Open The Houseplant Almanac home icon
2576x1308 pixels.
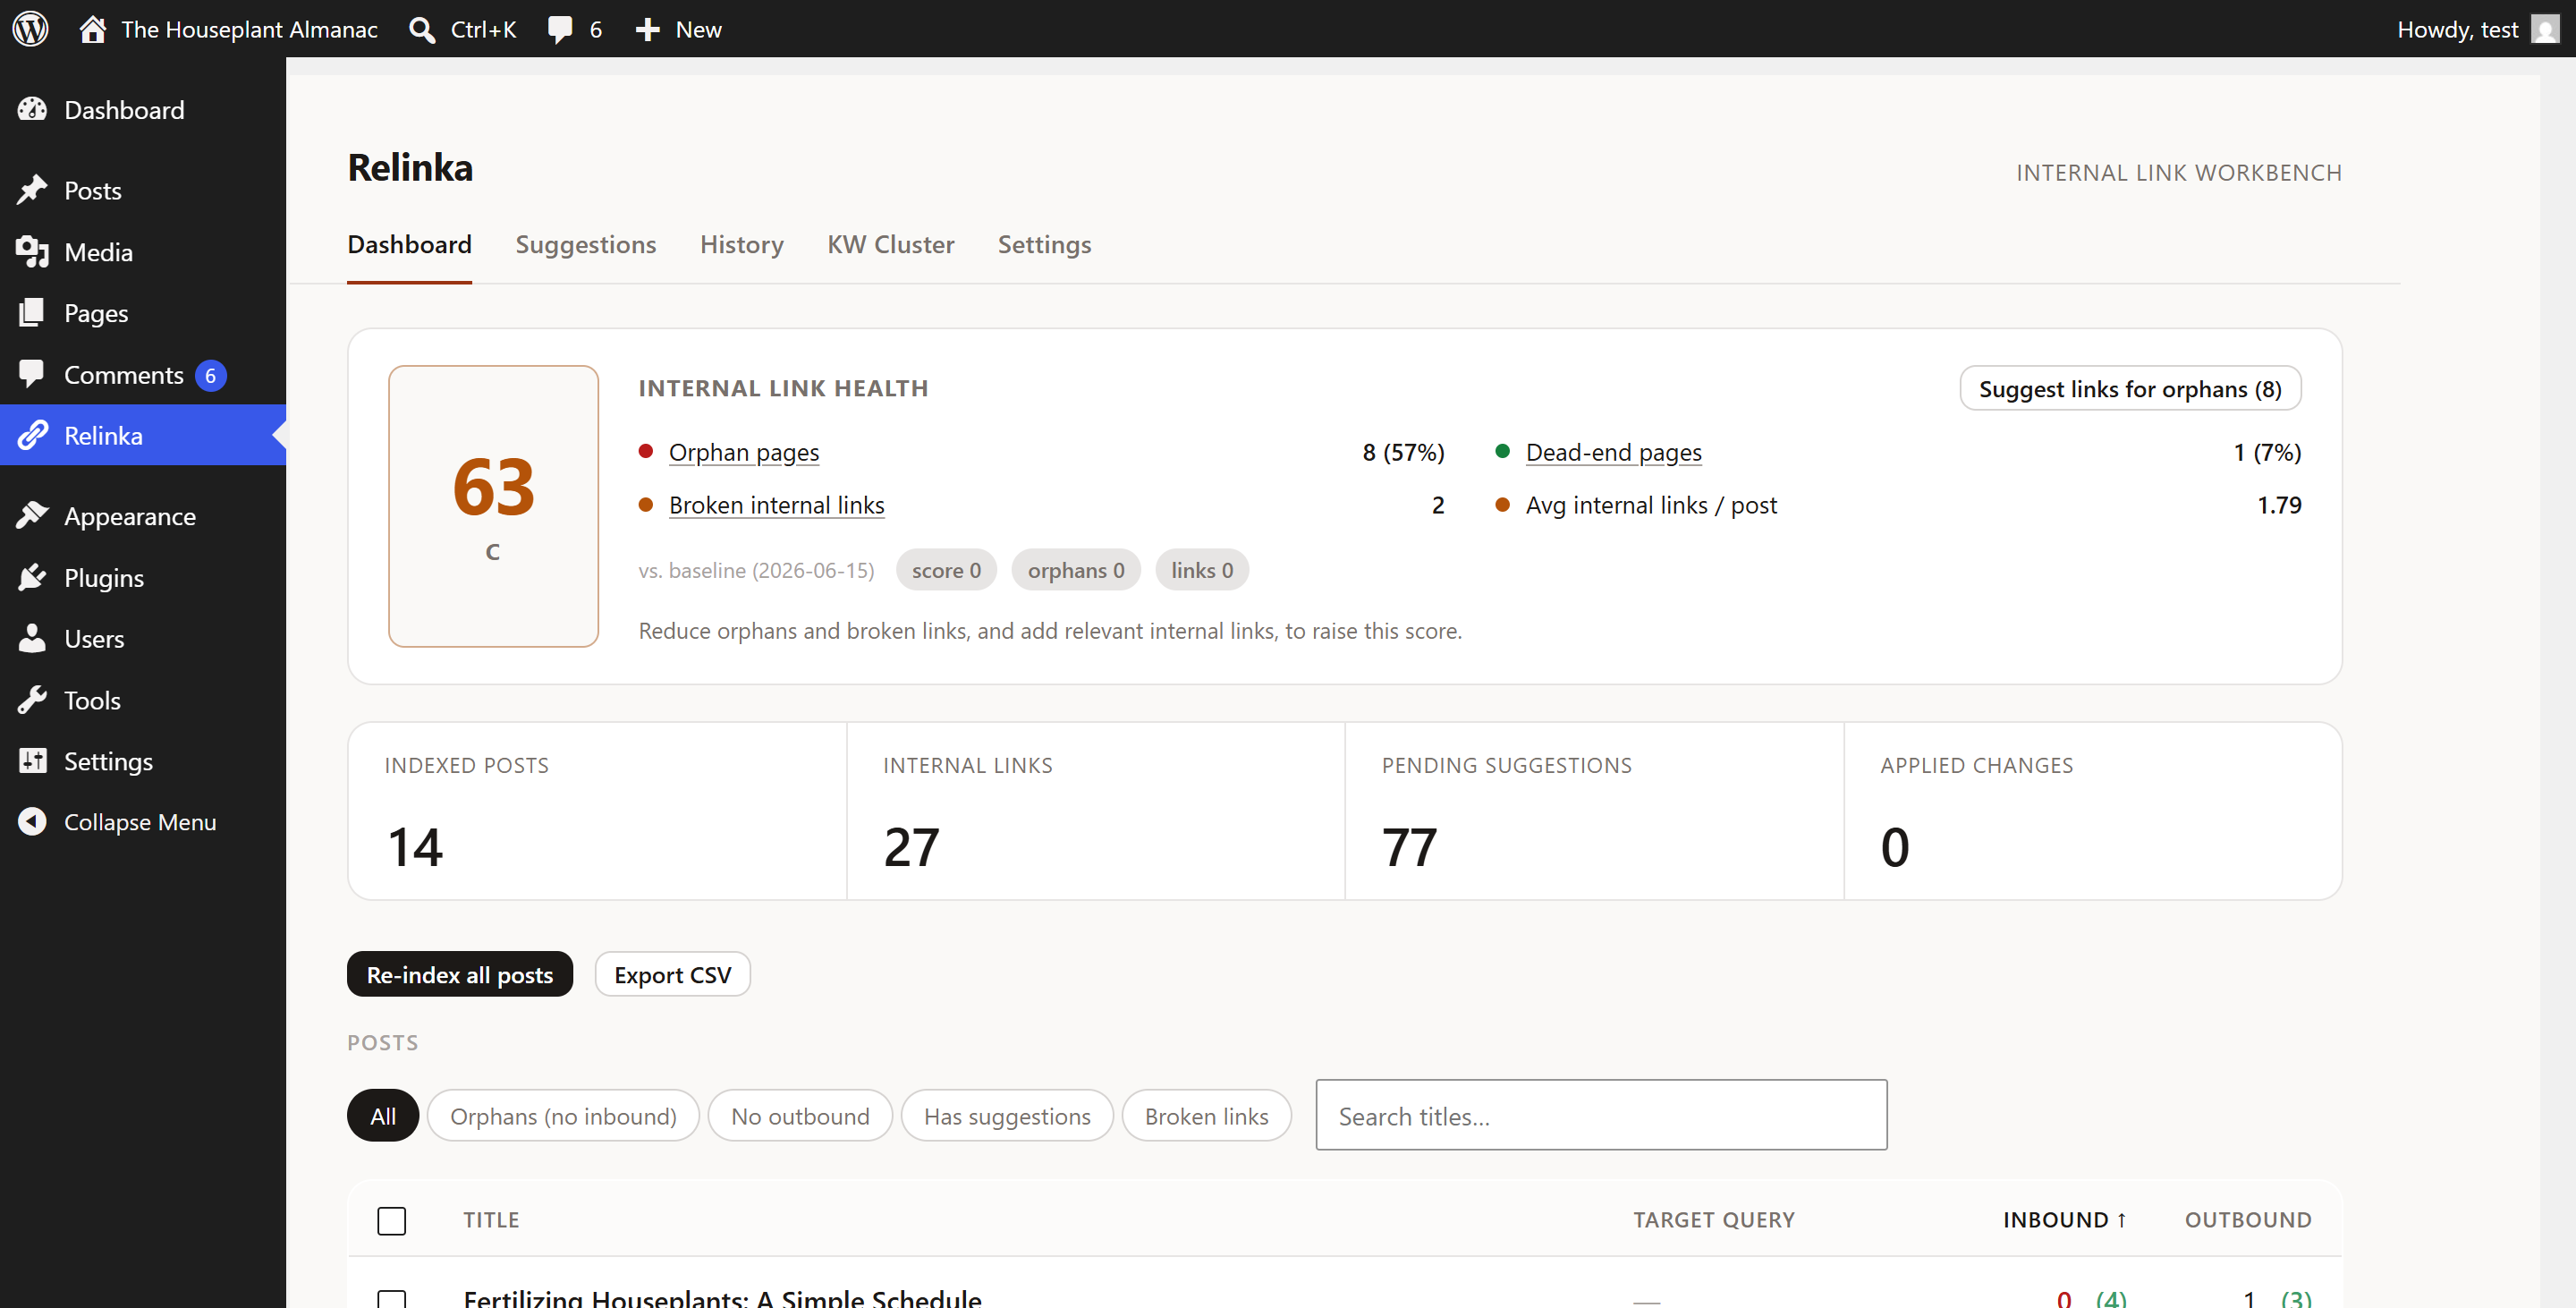93,29
